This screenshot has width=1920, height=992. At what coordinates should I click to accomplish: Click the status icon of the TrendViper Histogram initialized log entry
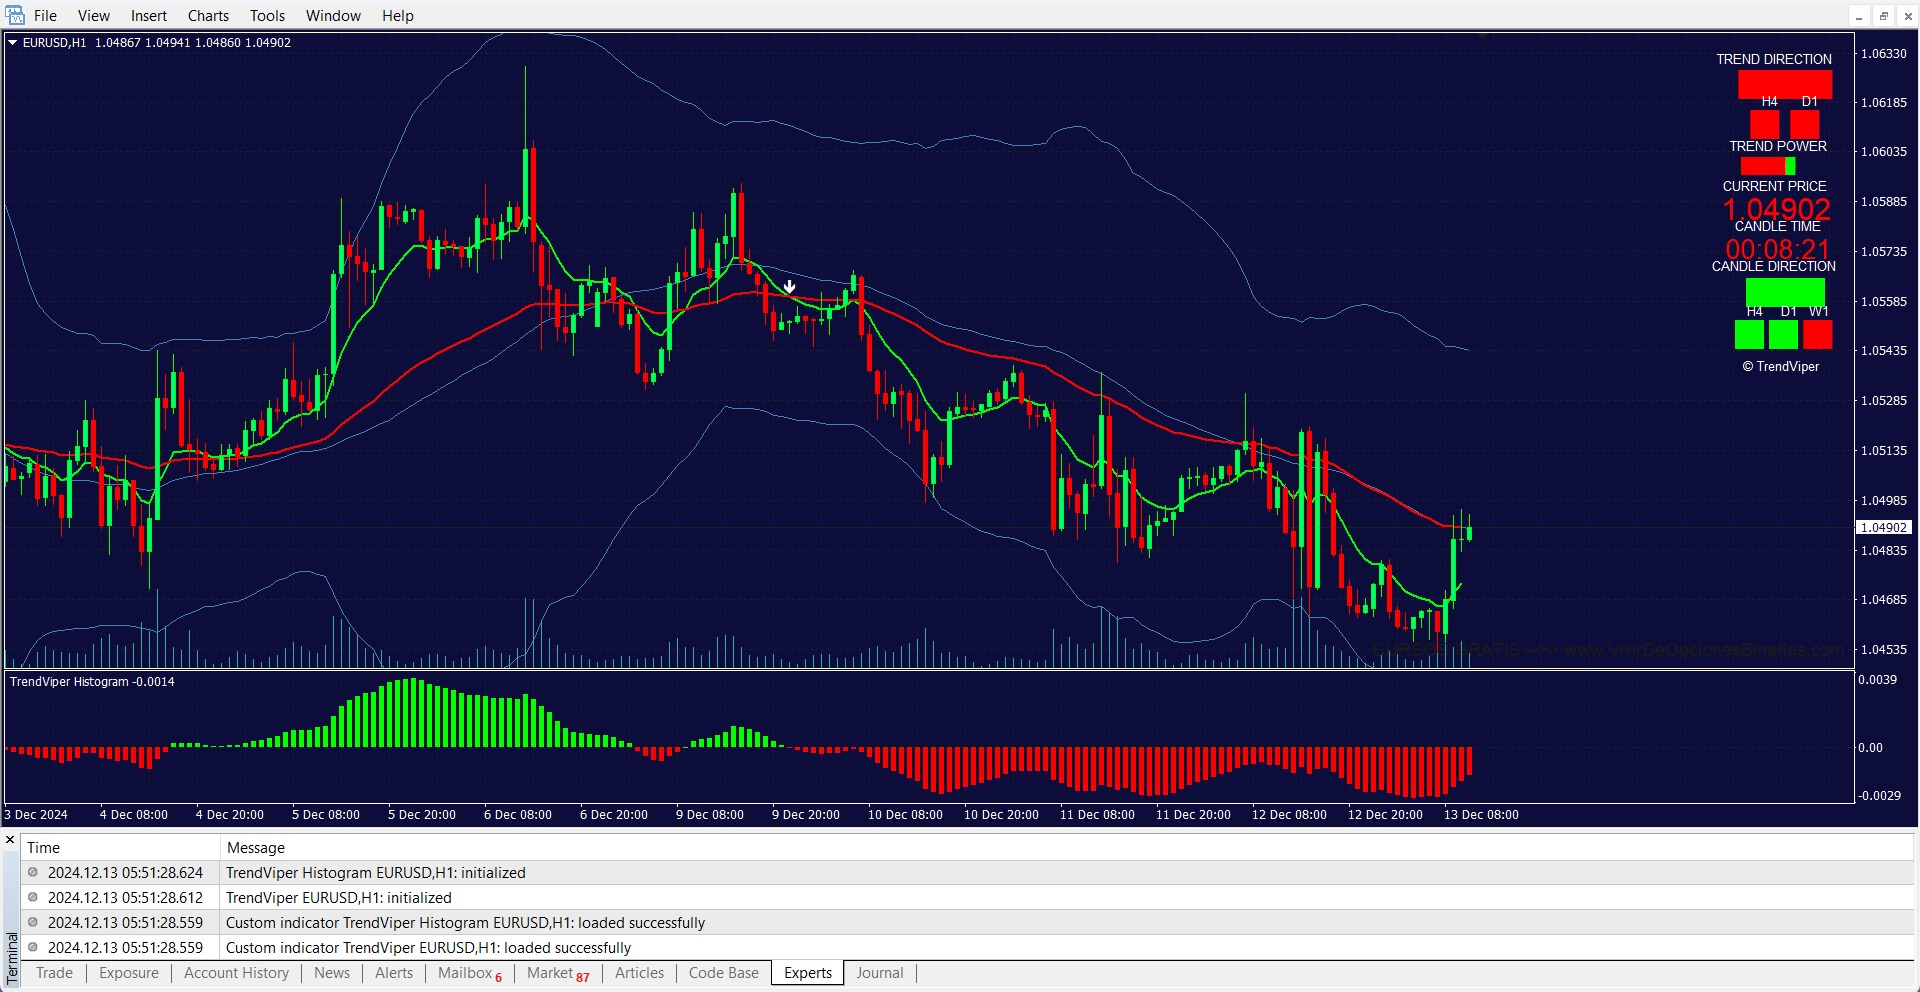[33, 872]
